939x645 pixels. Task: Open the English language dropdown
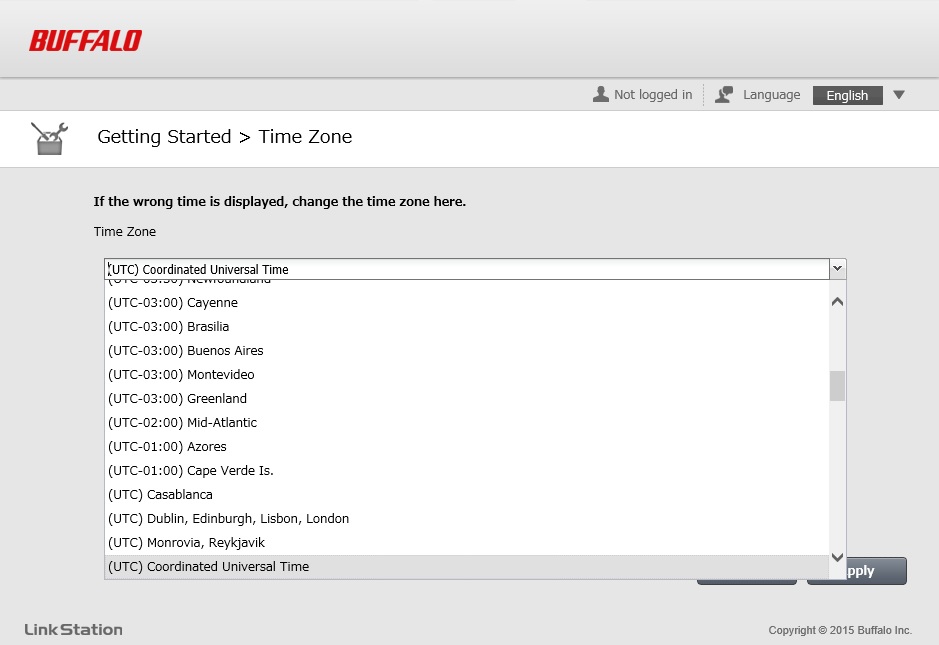click(847, 95)
